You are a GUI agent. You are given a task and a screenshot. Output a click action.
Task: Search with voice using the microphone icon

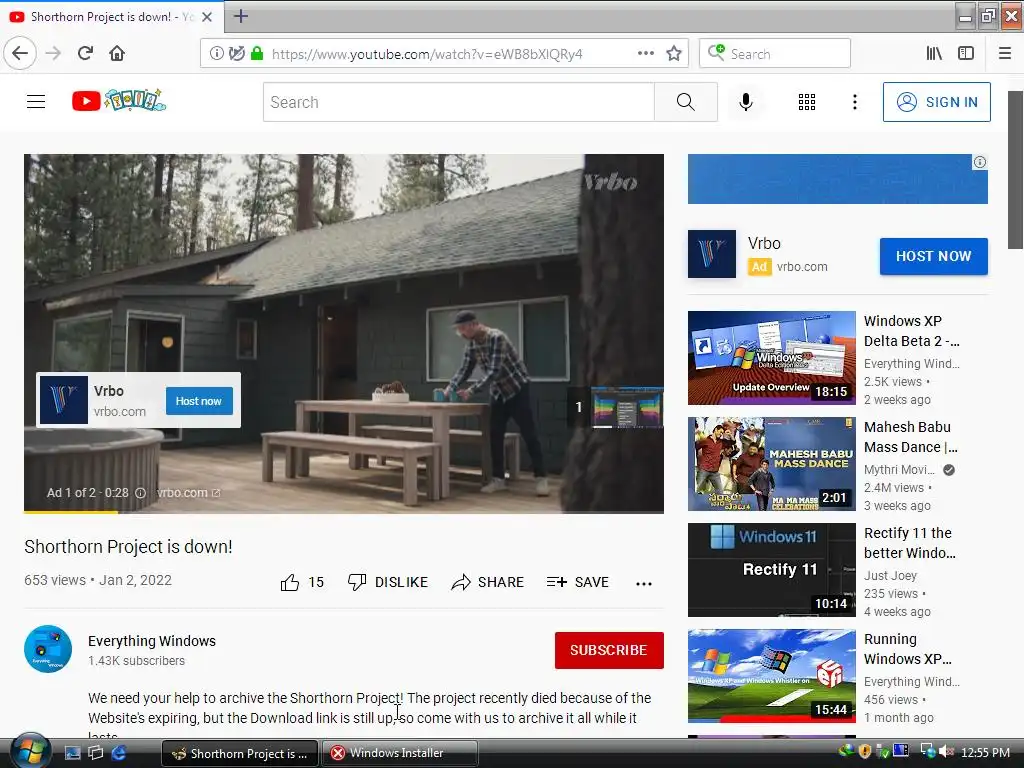(746, 102)
